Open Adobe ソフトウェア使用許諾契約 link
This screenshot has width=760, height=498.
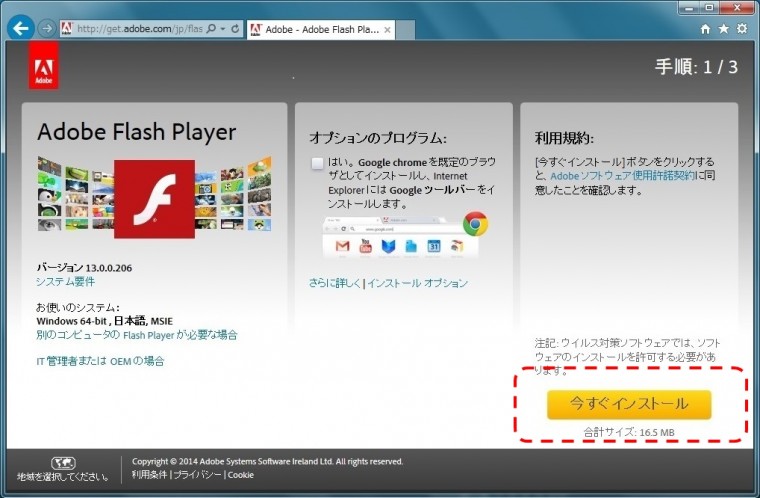[x=623, y=176]
